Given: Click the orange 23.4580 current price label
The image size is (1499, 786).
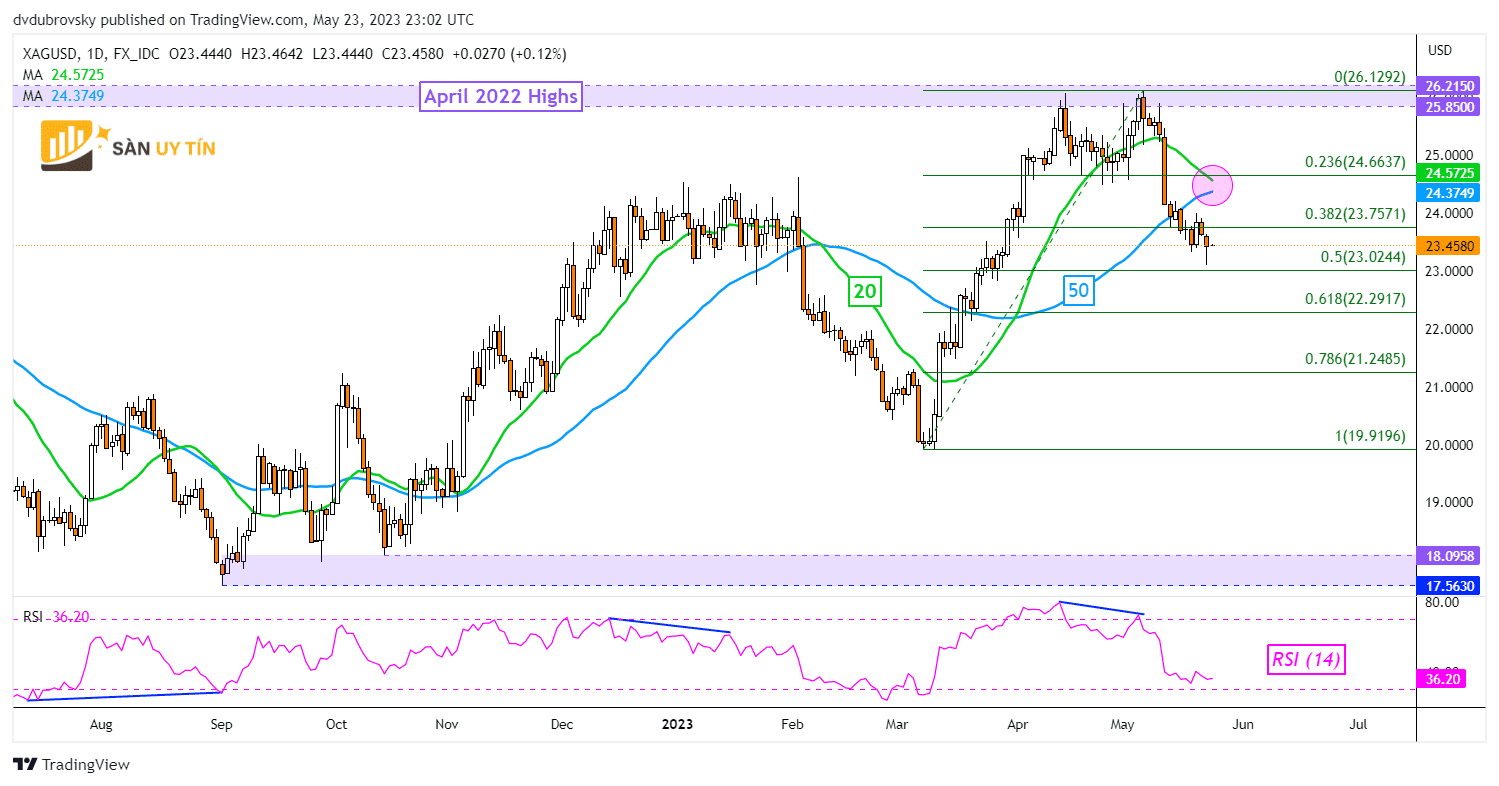Looking at the screenshot, I should click(1449, 245).
